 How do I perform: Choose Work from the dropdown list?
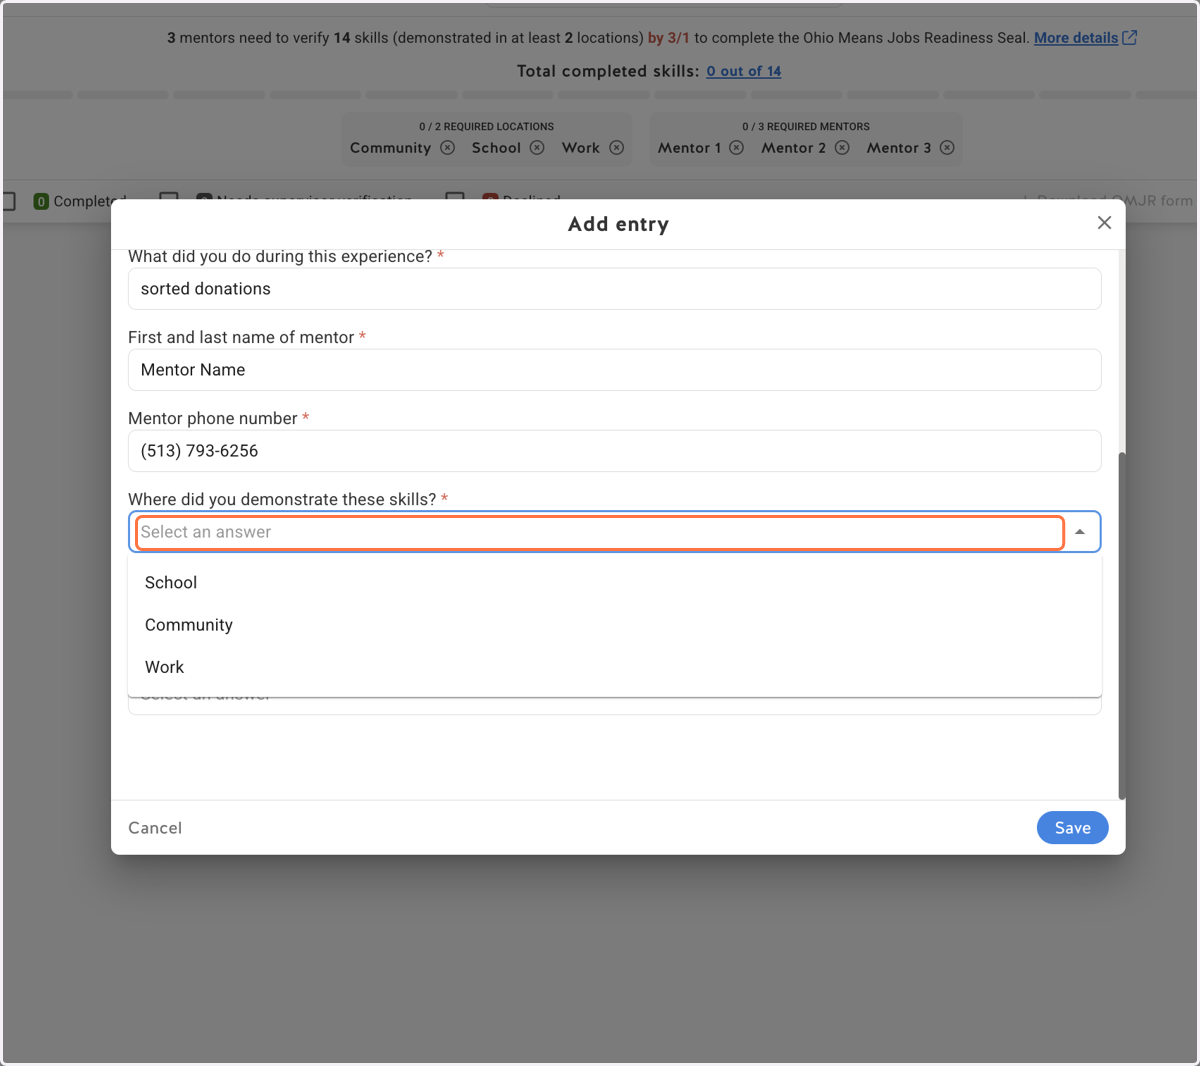pos(615,667)
